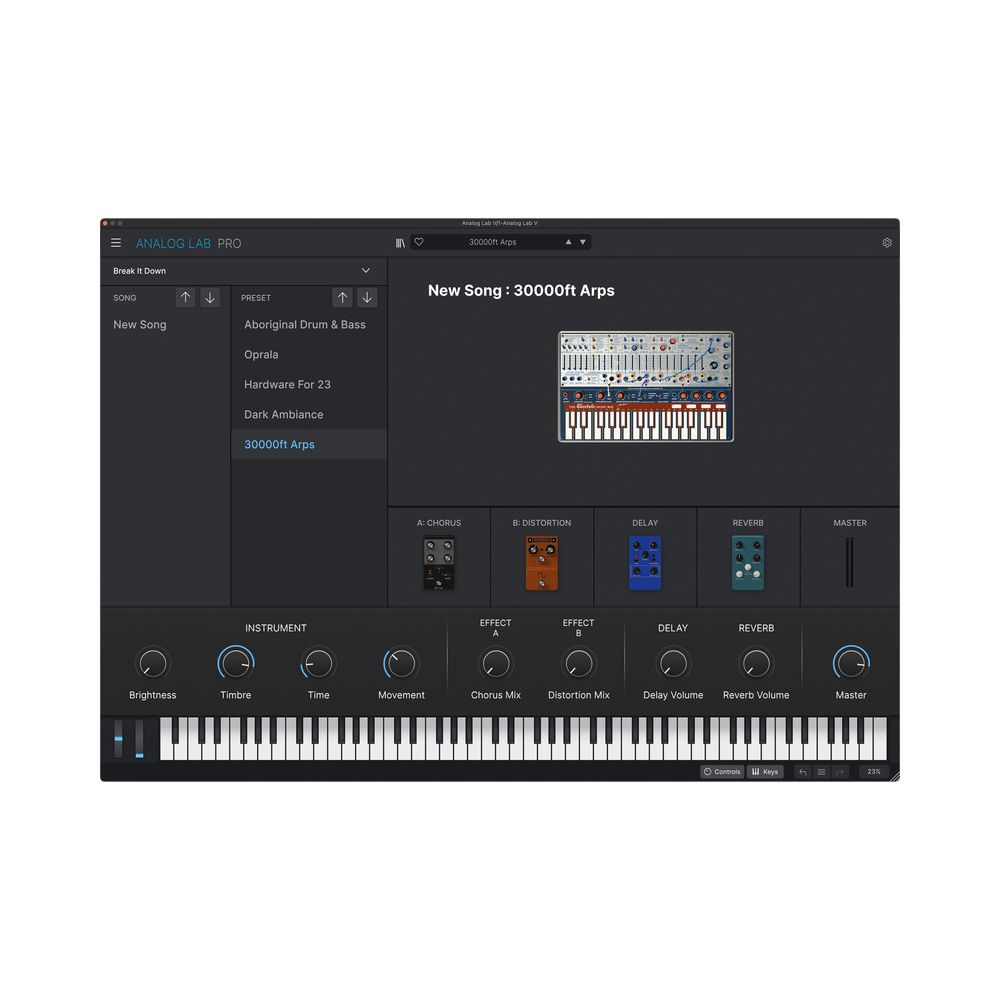Open the settings gear at top right
1000x1000 pixels.
pos(886,242)
